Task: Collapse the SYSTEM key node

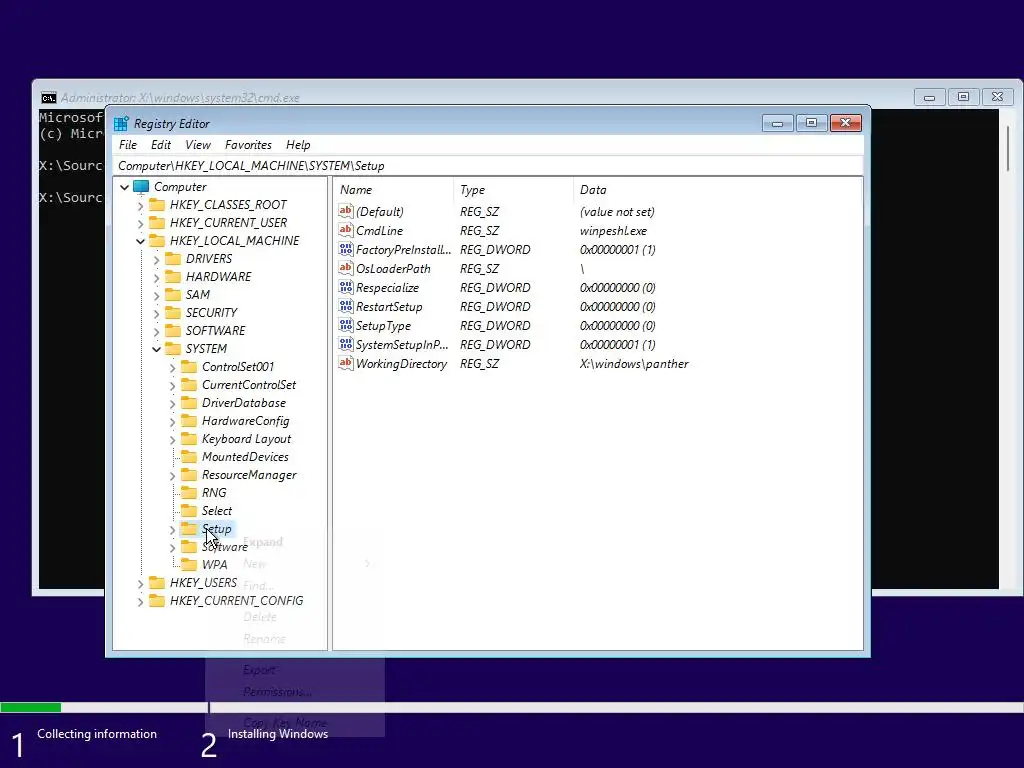Action: (157, 349)
